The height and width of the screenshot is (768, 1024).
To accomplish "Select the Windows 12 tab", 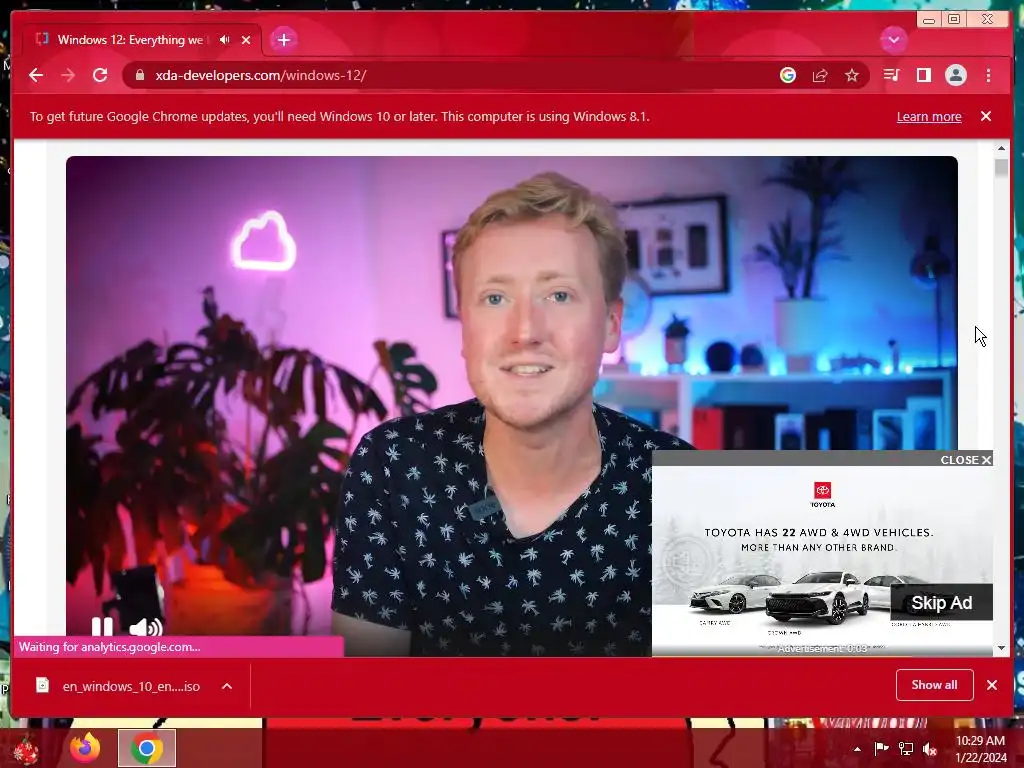I will 130,40.
